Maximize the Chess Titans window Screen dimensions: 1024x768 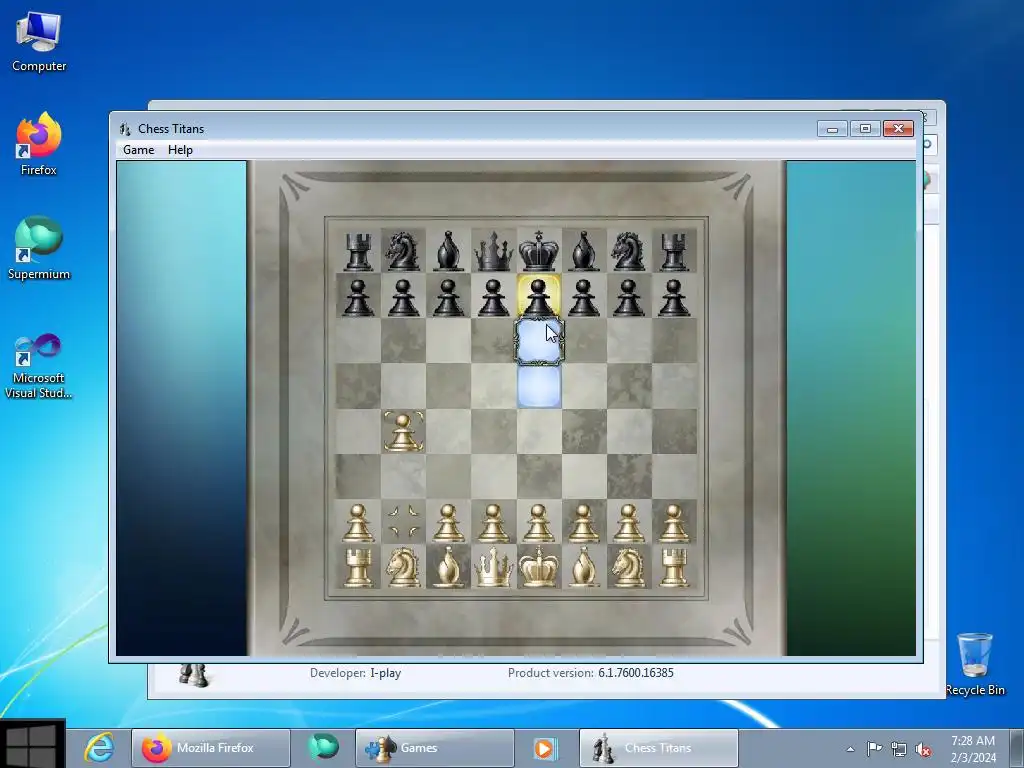tap(865, 129)
